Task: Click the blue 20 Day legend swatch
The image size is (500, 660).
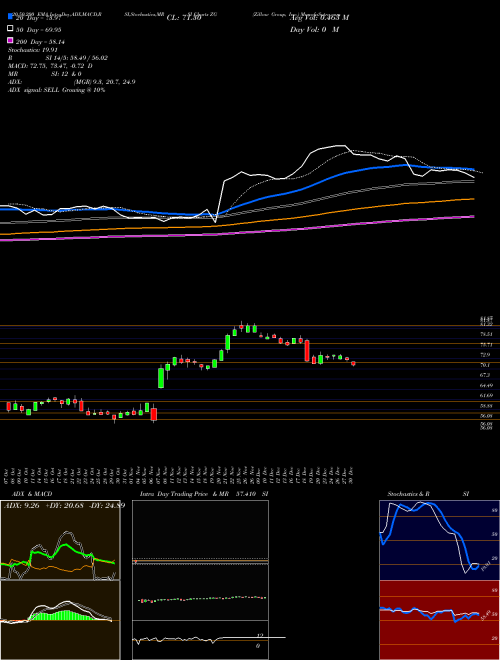Action: click(10, 16)
